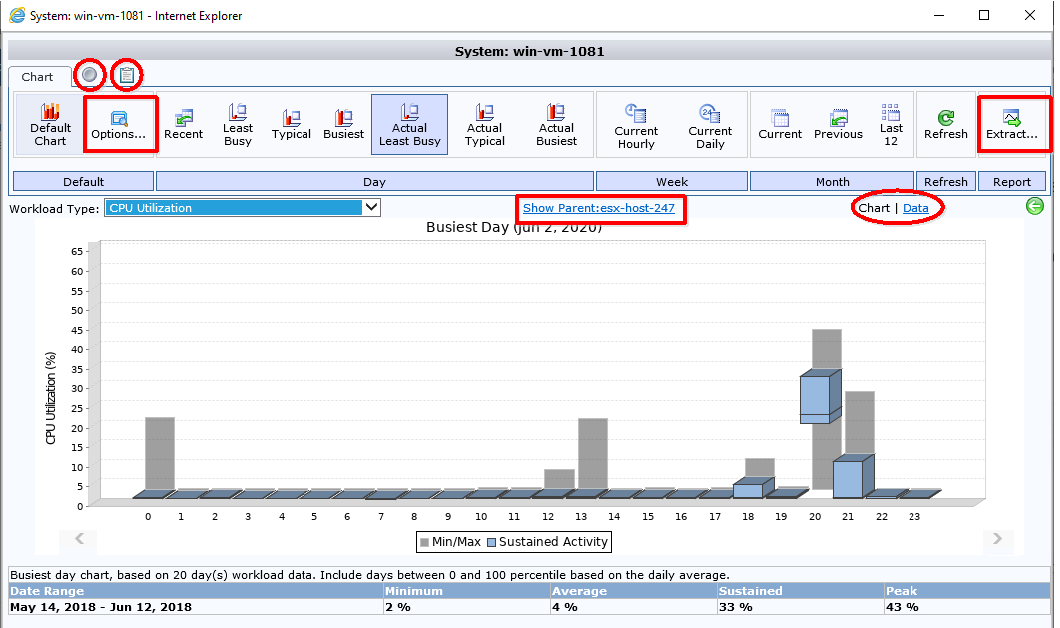Screen dimensions: 1060x628
Task: Go to previous chart with left arrow
Action: coord(80,538)
